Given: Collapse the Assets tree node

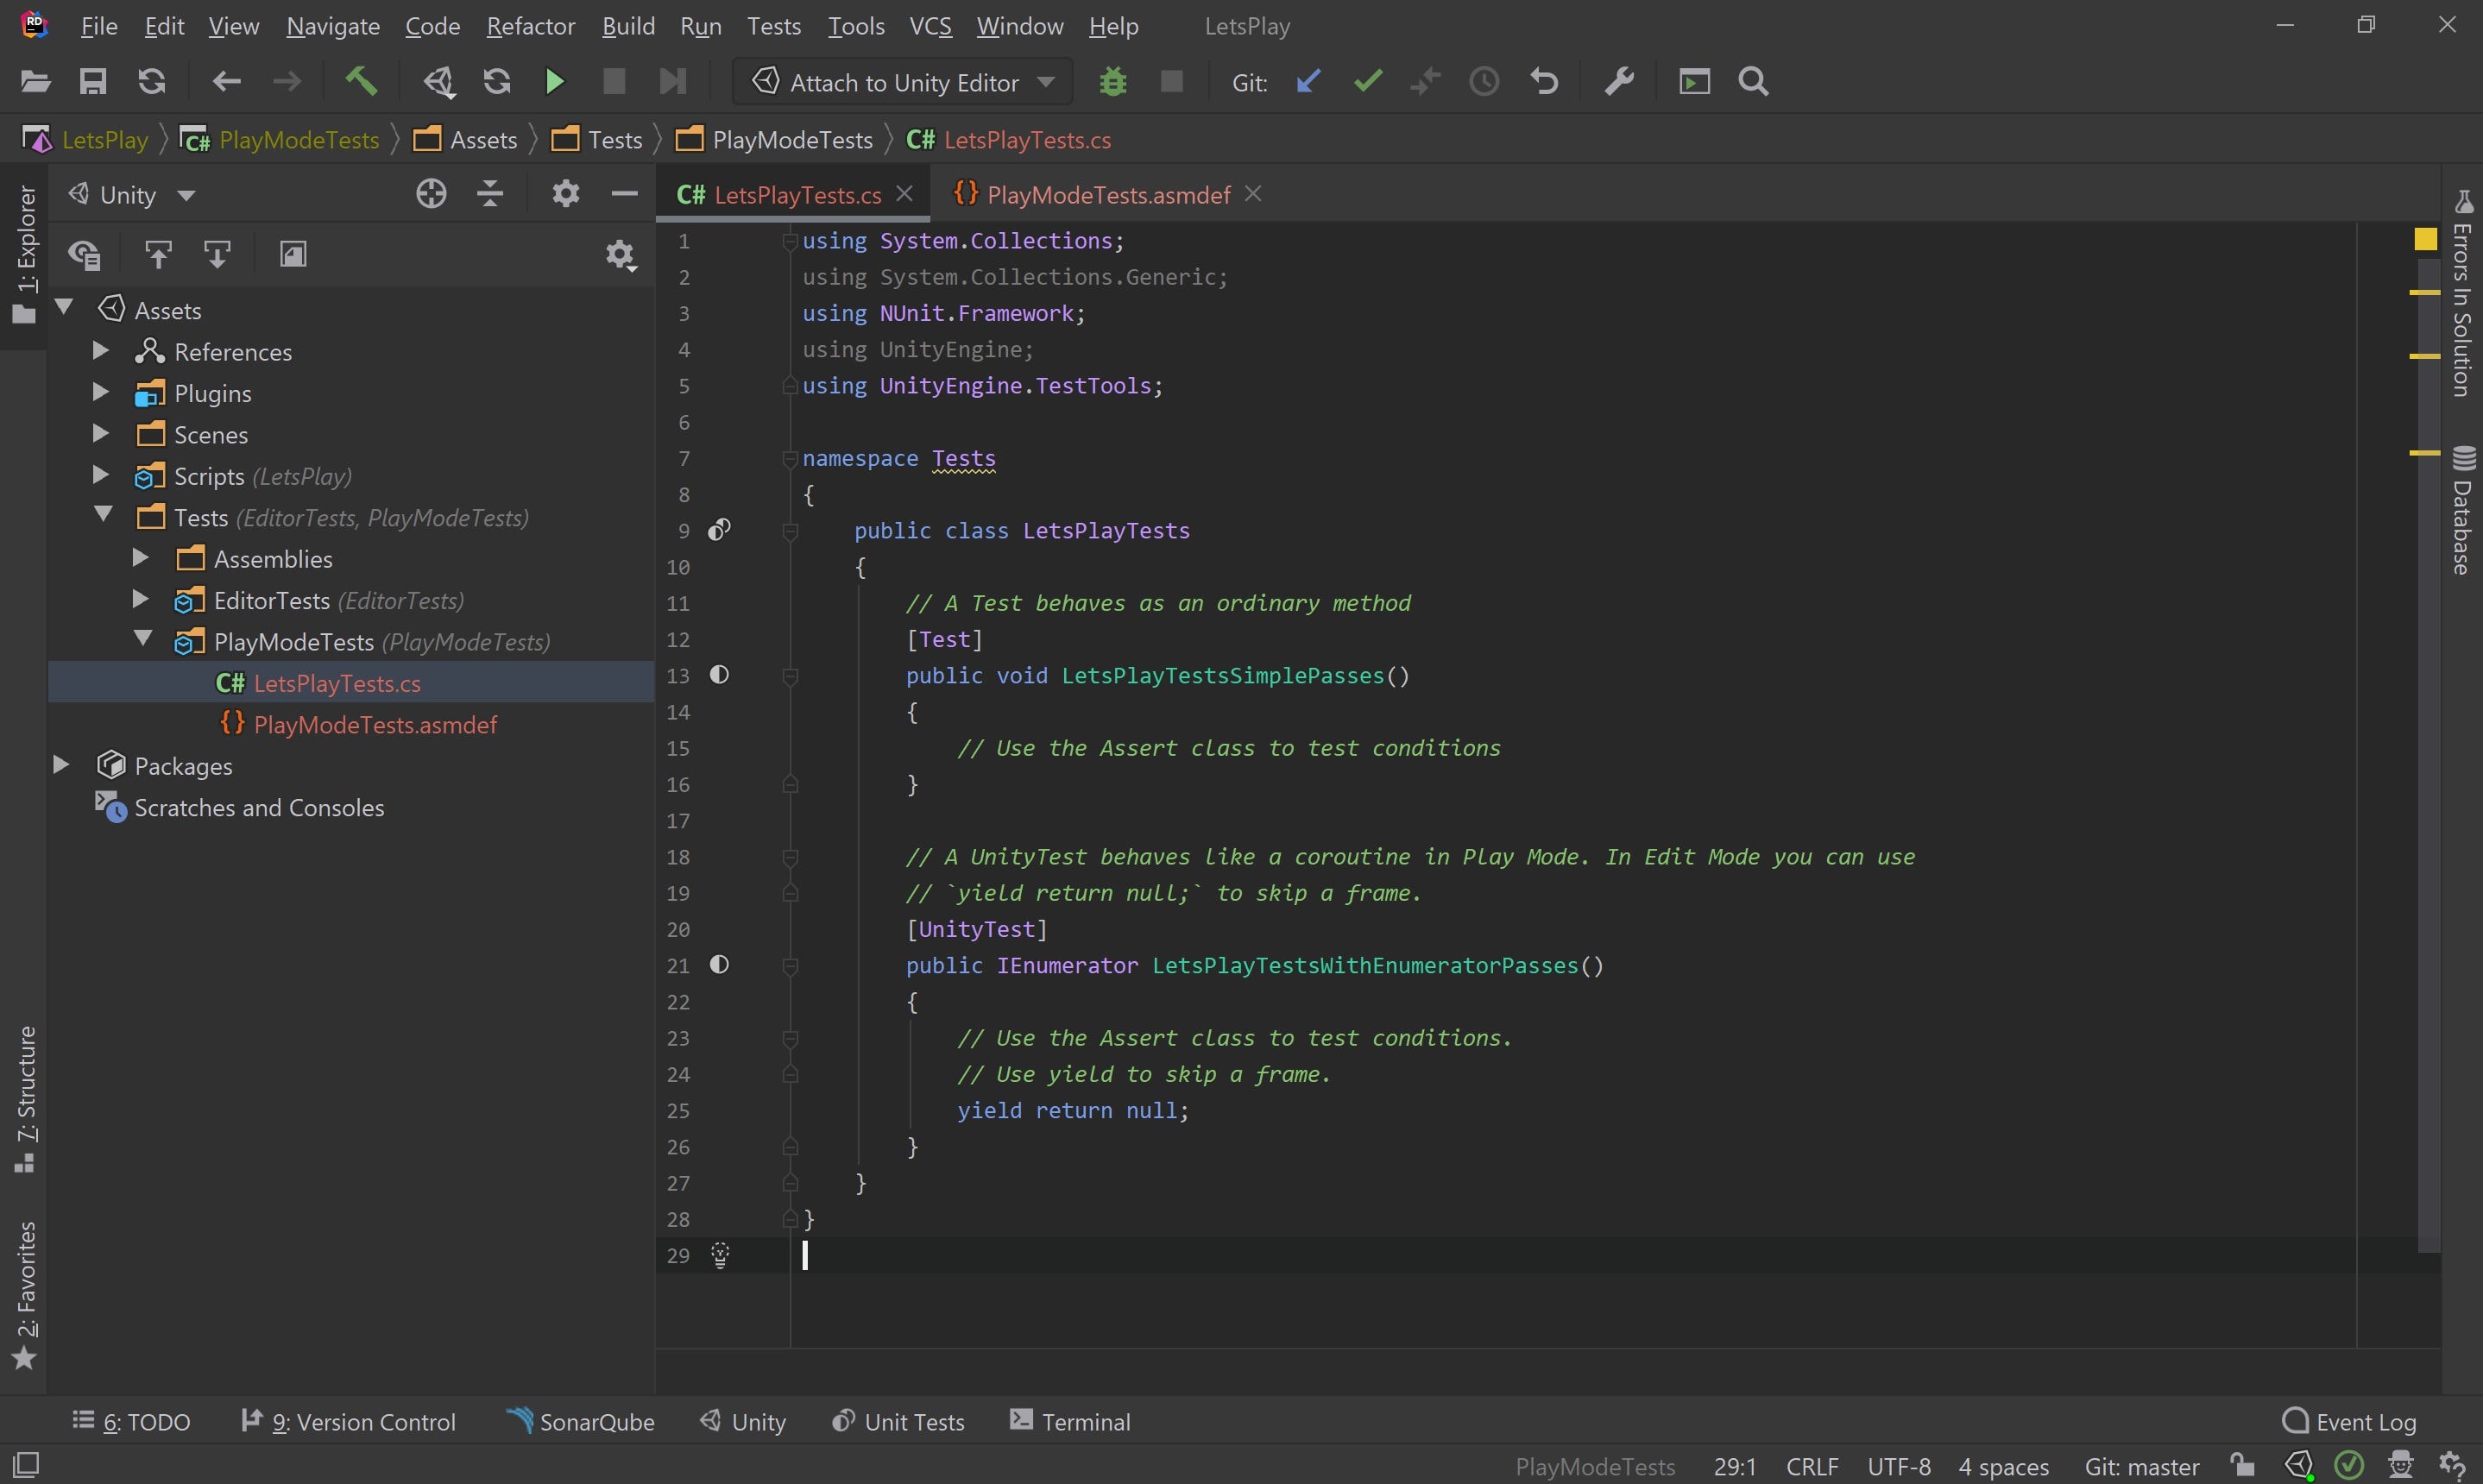Looking at the screenshot, I should tap(65, 308).
